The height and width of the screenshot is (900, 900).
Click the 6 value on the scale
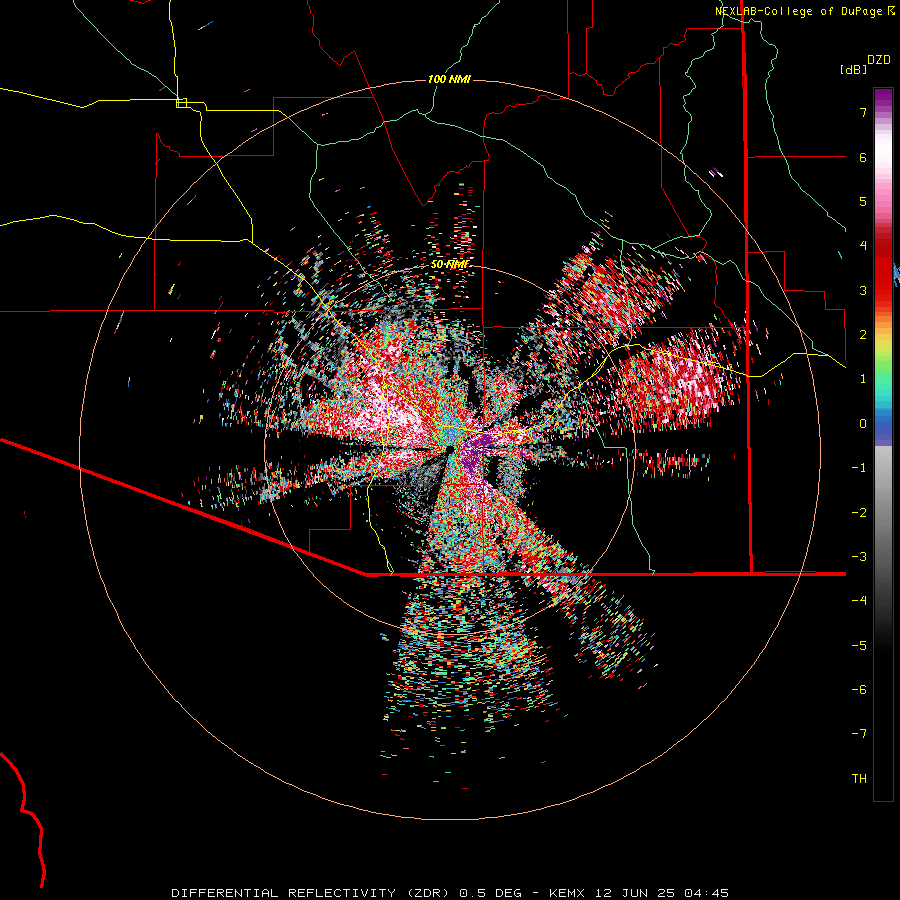click(863, 157)
